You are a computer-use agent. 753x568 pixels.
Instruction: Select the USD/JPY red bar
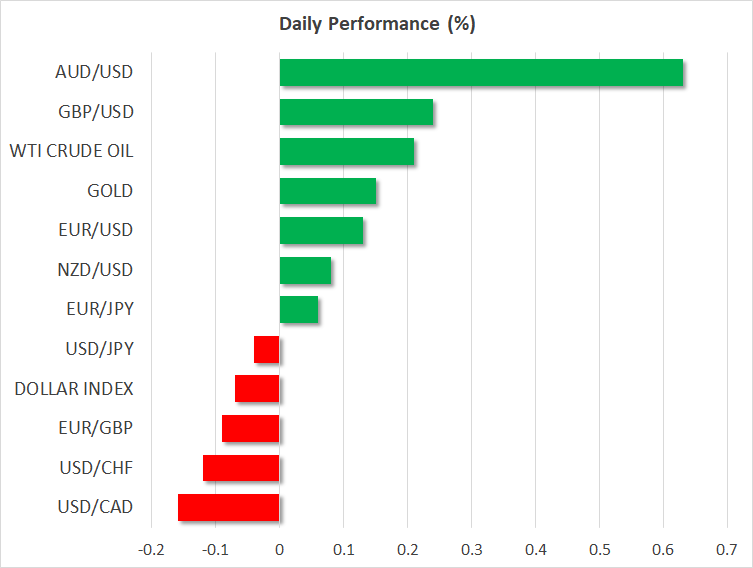[x=267, y=349]
